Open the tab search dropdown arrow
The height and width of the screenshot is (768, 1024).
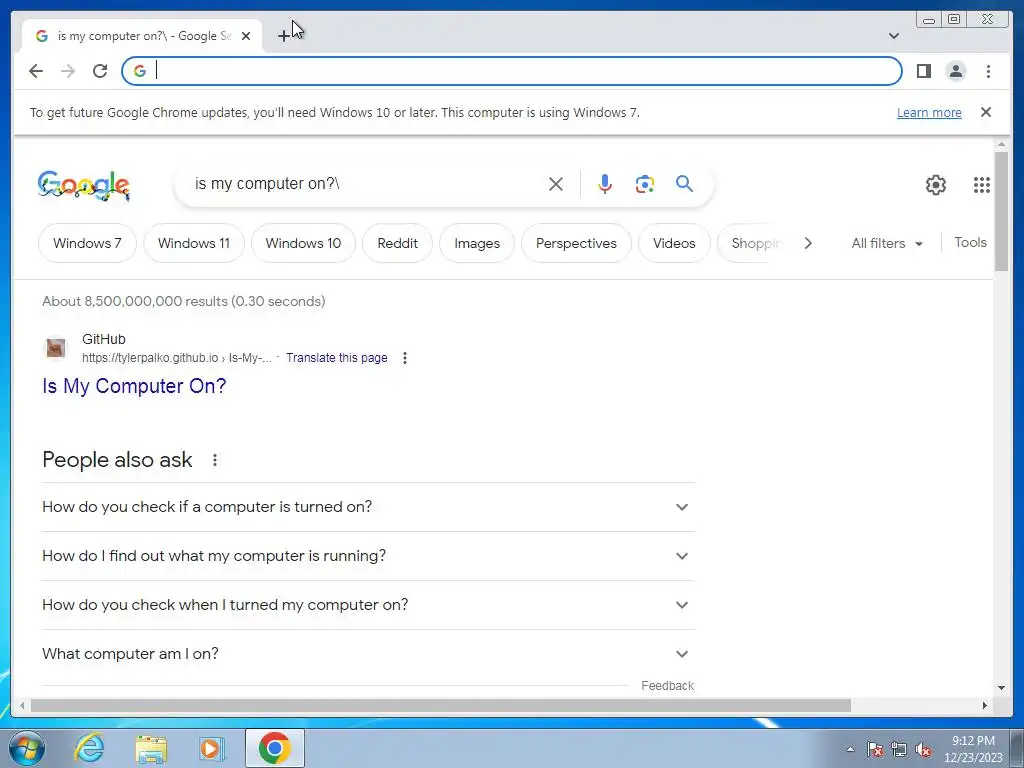click(893, 36)
